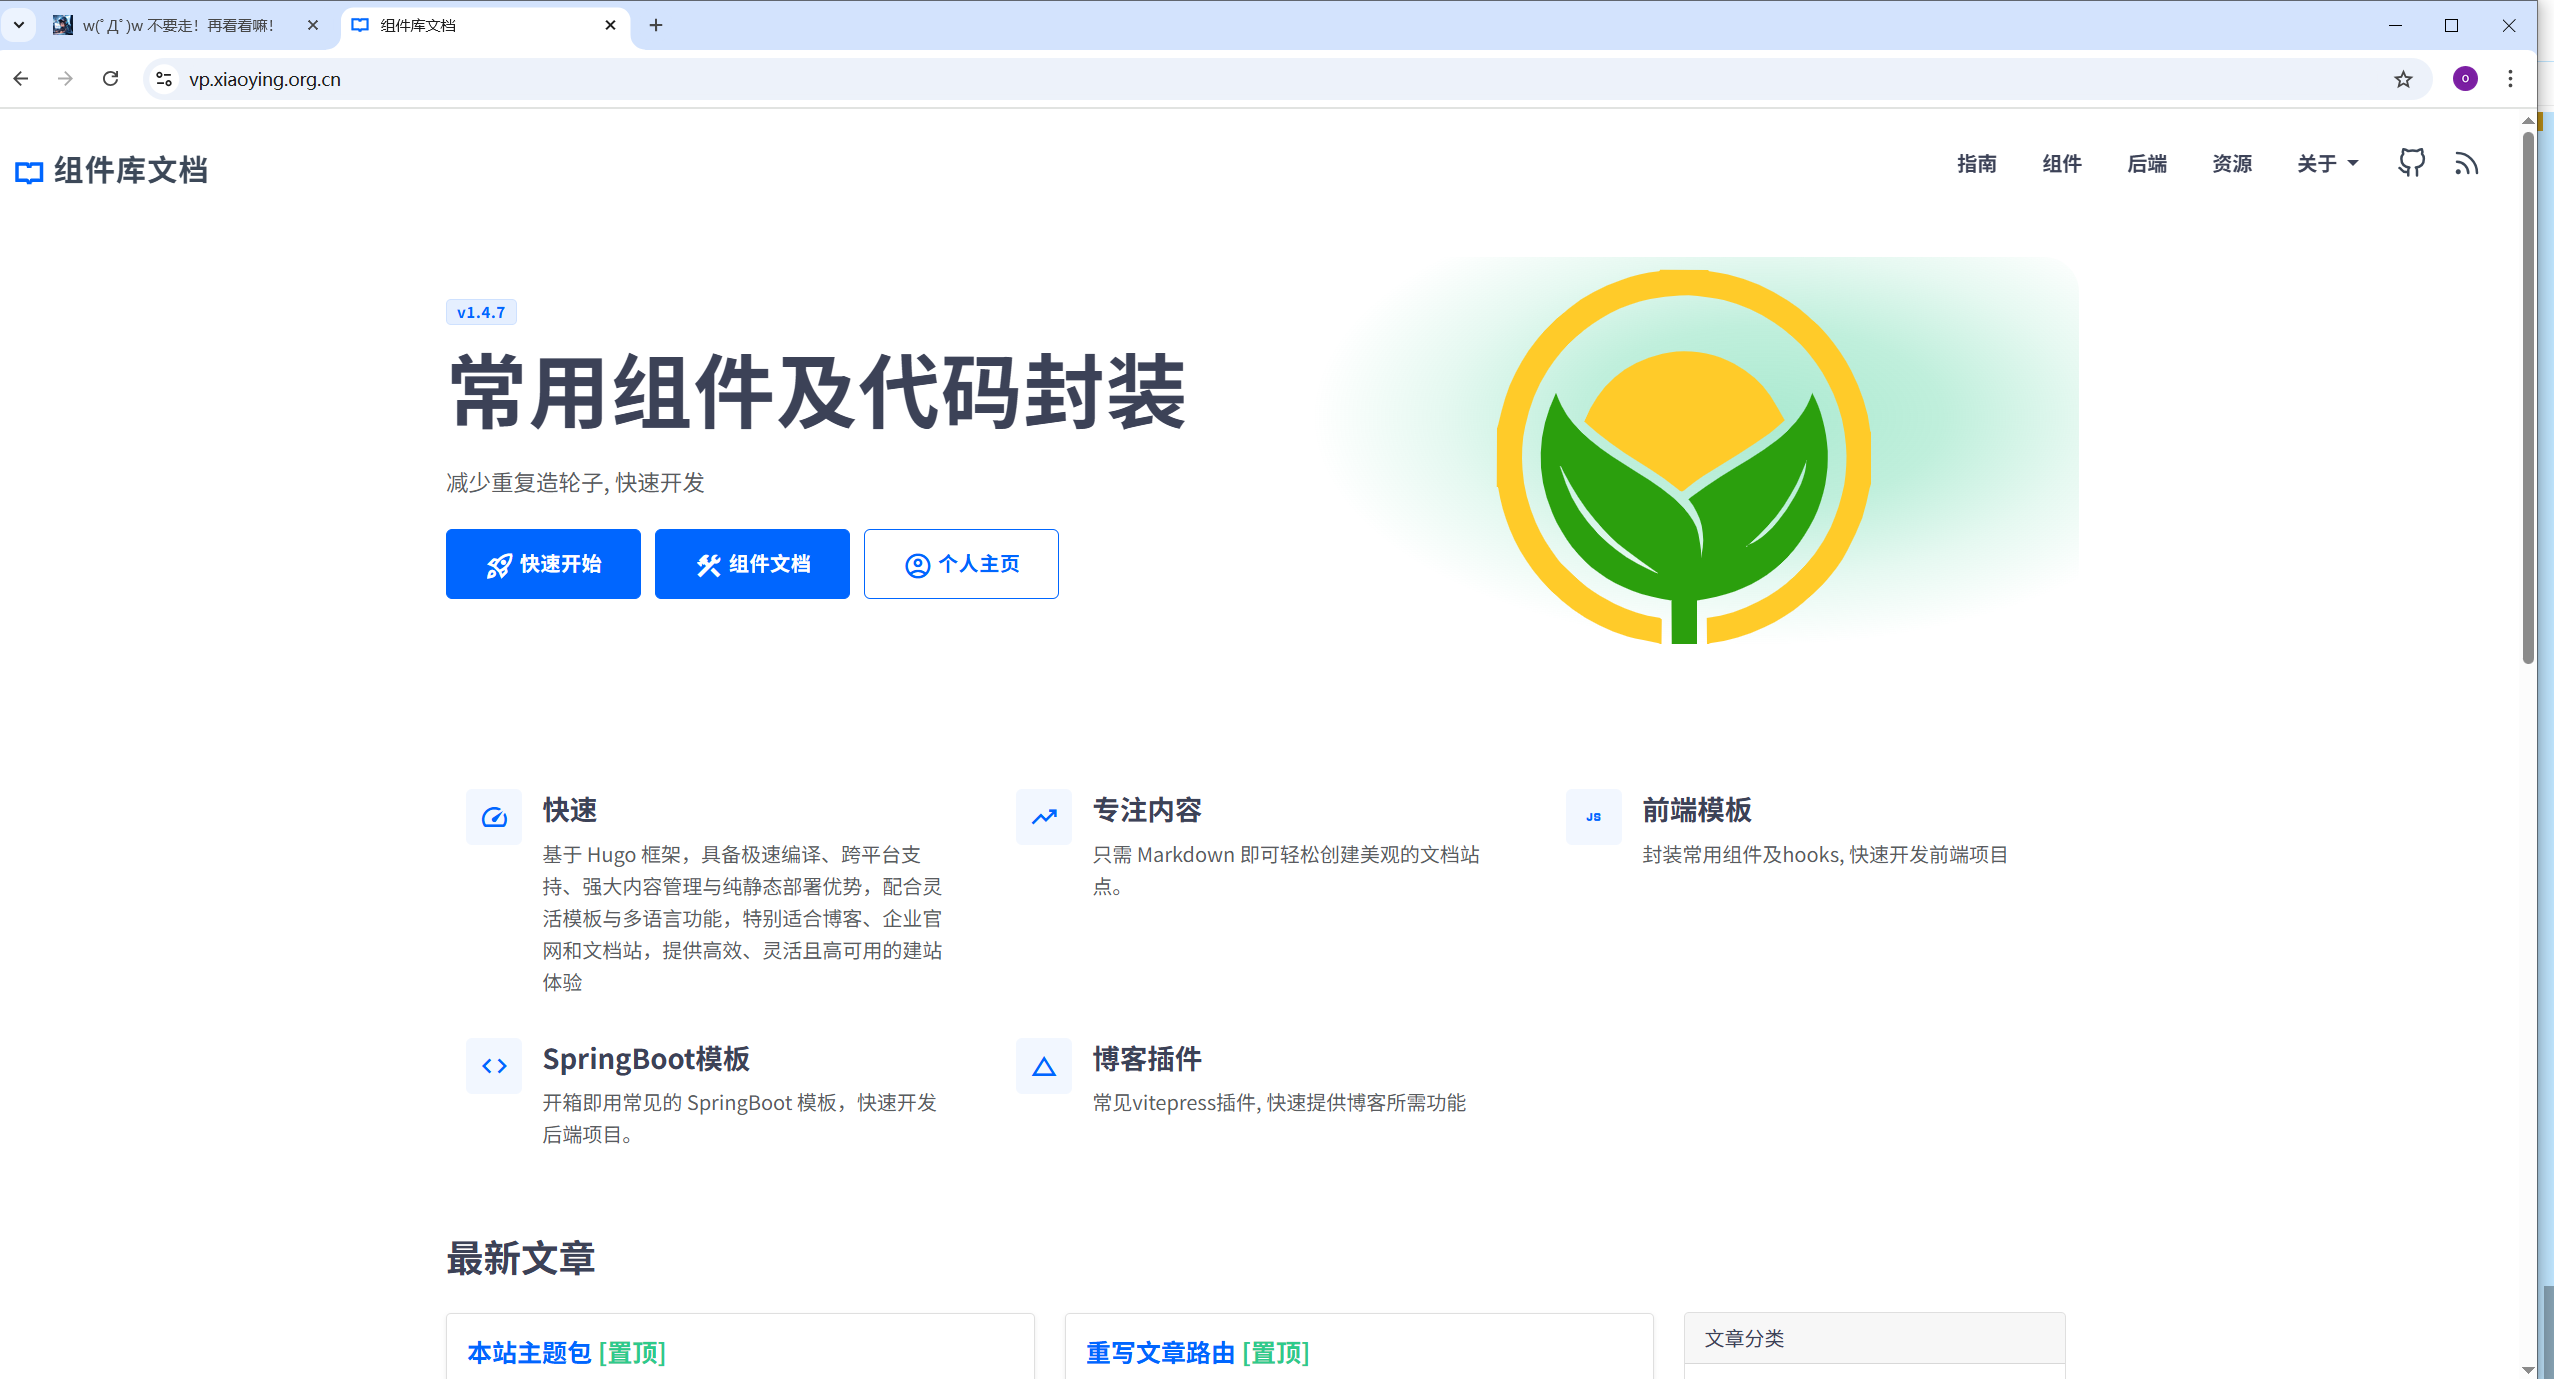
Task: Click the triangle icon beside 博客插件
Action: pos(1044,1066)
